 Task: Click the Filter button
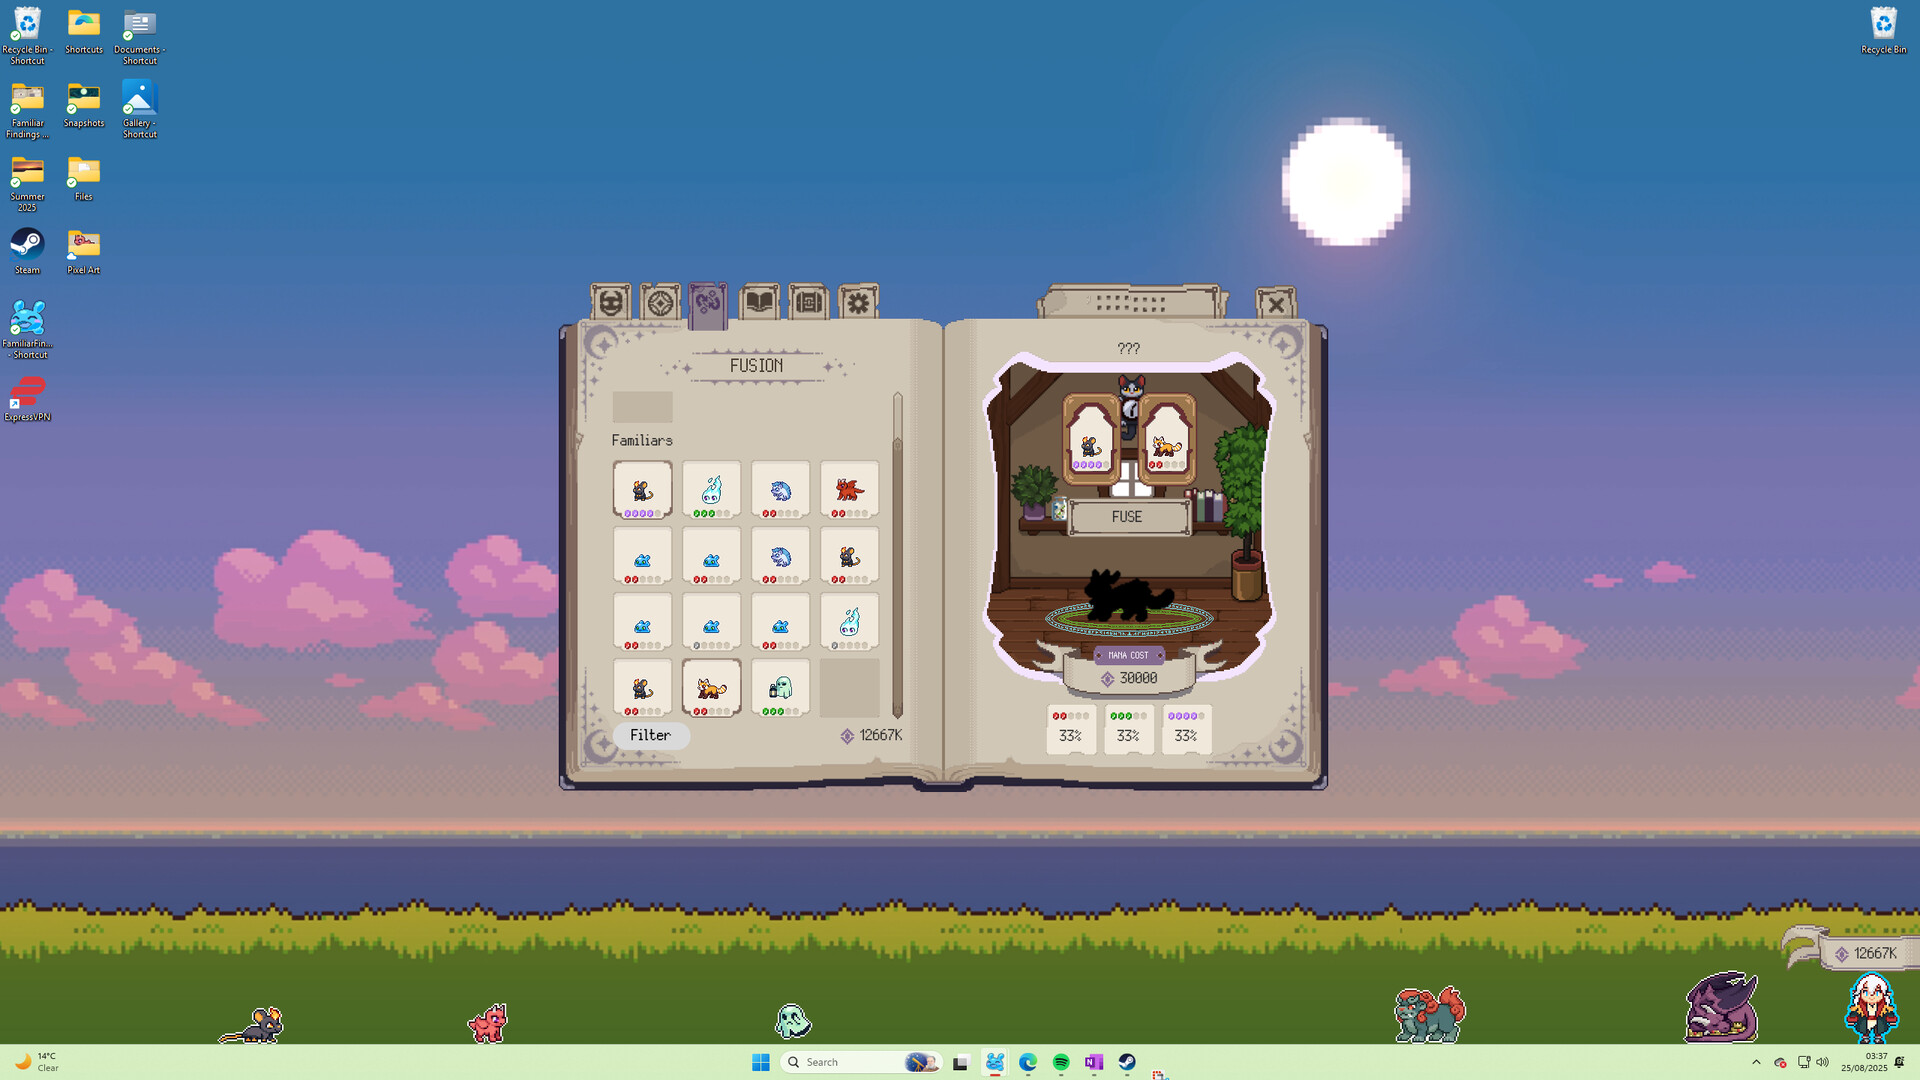tap(650, 735)
